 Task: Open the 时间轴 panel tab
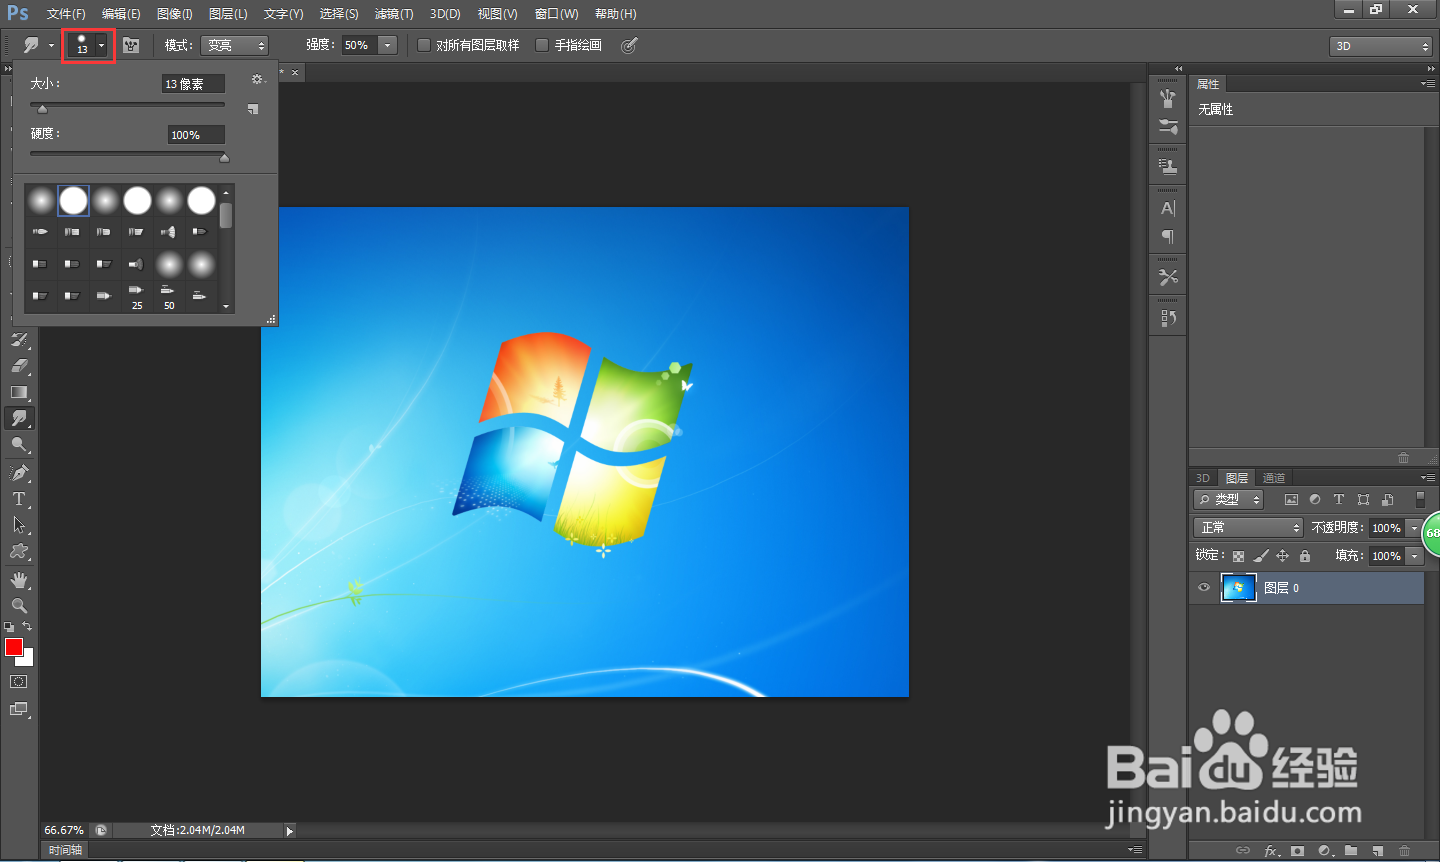click(66, 850)
